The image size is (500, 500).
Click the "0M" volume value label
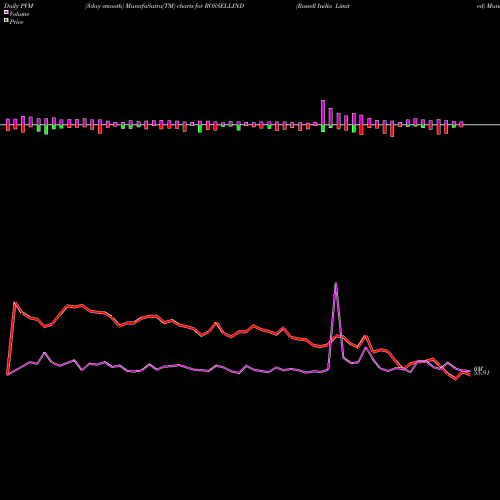pyautogui.click(x=478, y=368)
